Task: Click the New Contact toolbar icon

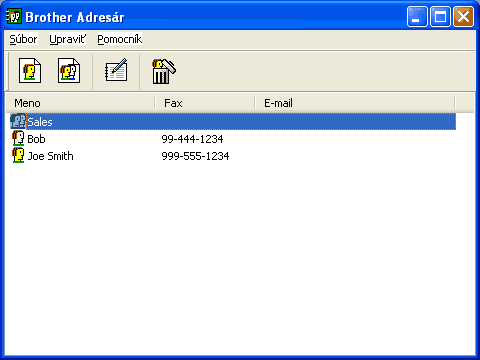Action: click(x=30, y=71)
